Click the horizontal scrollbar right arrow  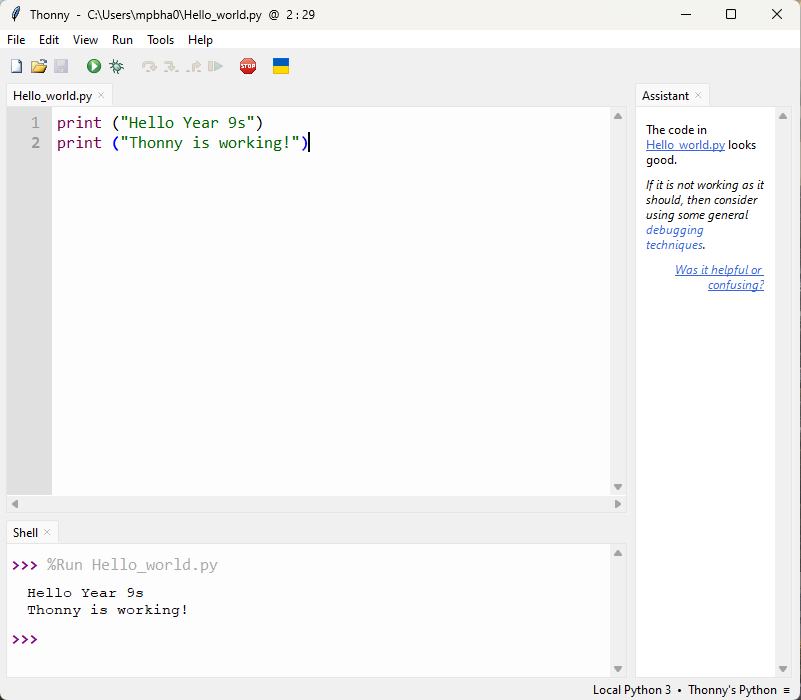(x=617, y=504)
